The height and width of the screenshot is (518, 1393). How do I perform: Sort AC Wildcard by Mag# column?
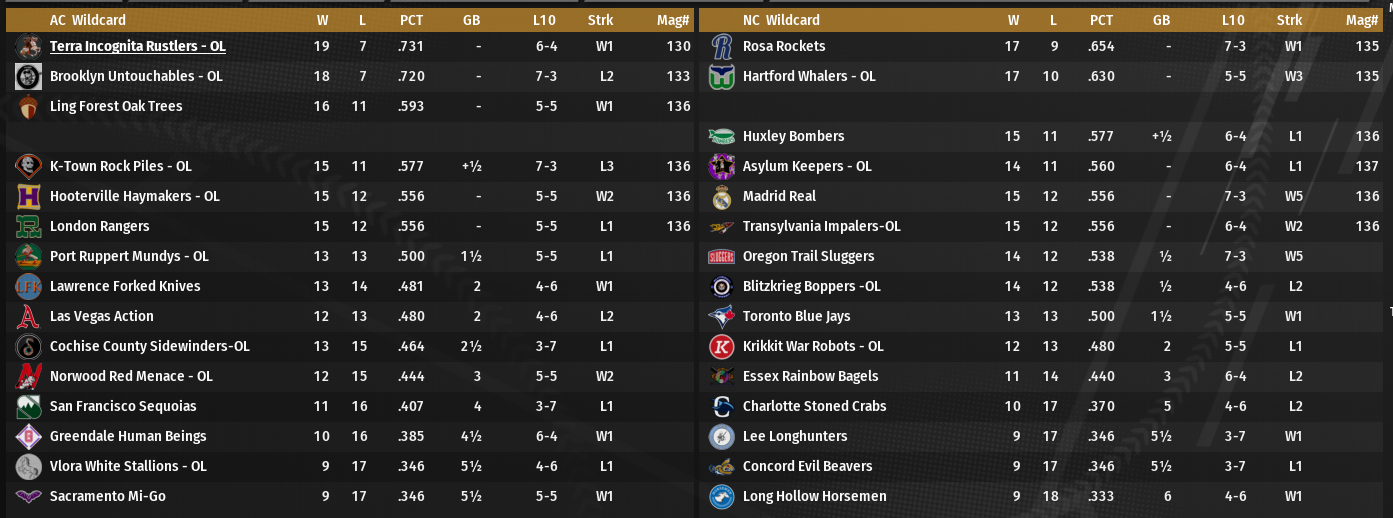674,20
